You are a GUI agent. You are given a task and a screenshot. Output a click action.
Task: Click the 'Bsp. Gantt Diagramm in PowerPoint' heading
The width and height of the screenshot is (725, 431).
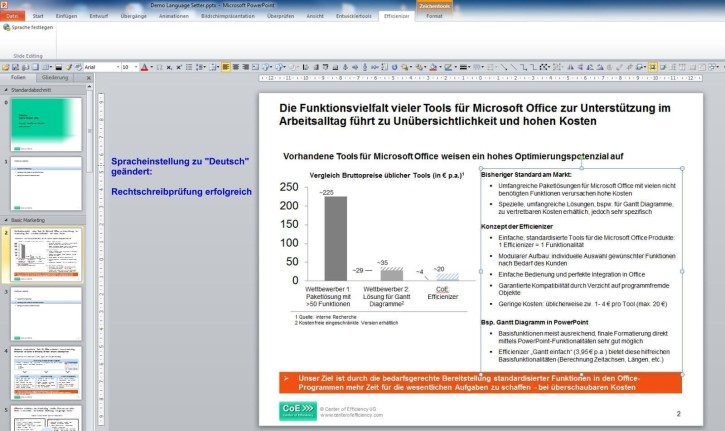(535, 322)
